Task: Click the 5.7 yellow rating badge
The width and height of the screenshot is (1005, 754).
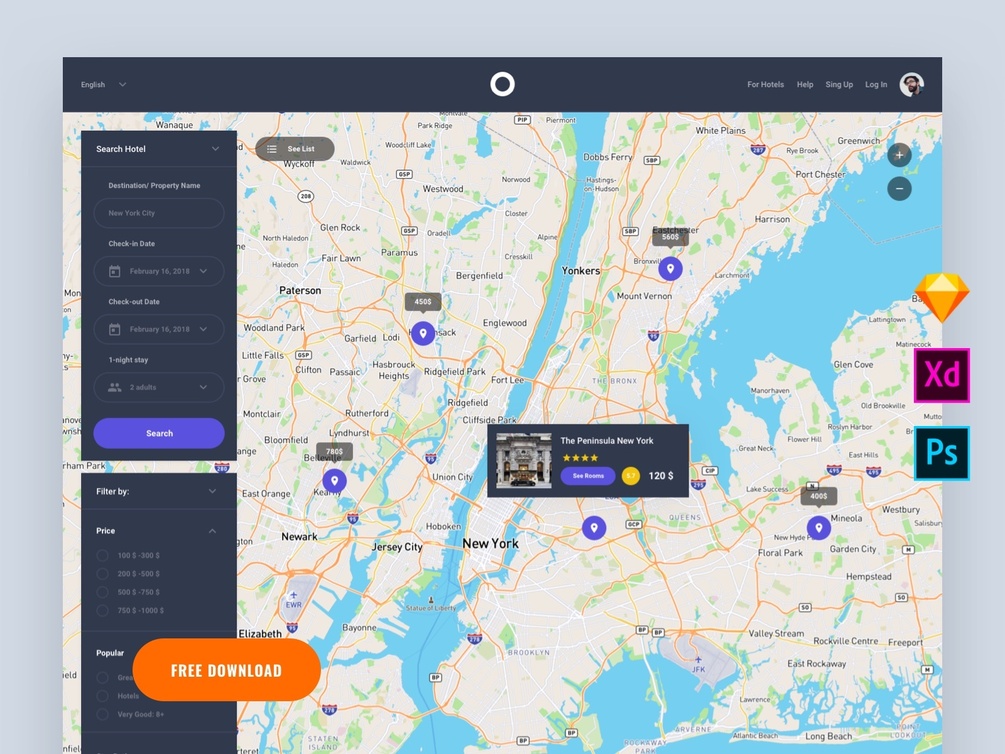Action: click(631, 476)
